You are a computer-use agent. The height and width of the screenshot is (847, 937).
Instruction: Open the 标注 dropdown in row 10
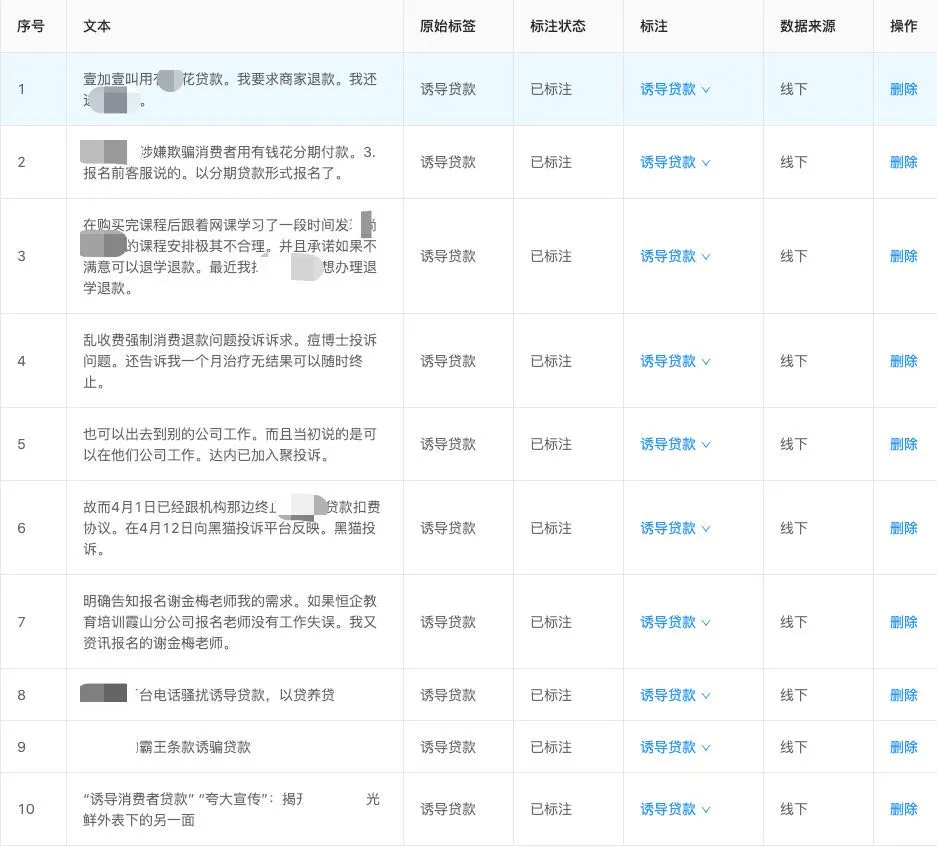point(675,809)
